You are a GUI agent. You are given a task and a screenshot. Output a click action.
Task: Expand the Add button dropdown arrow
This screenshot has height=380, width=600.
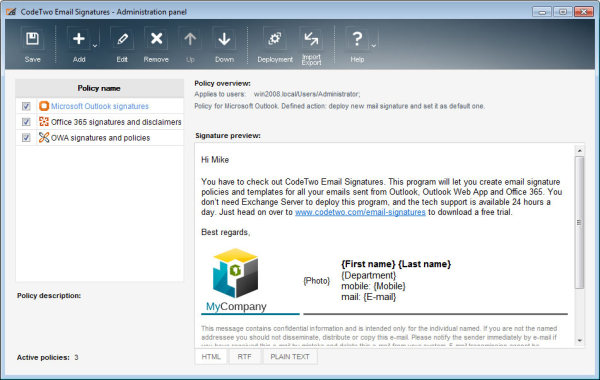(95, 46)
